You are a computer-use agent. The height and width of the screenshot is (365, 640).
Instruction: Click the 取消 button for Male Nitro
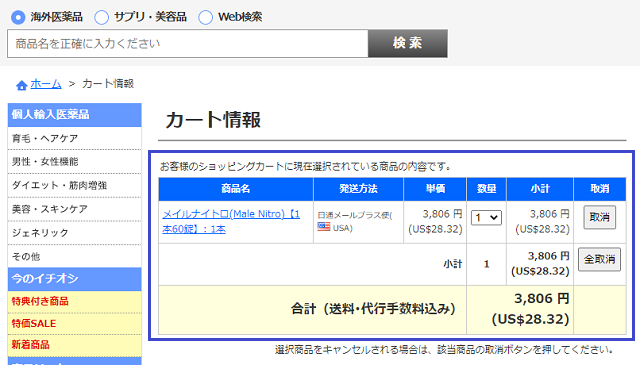599,217
